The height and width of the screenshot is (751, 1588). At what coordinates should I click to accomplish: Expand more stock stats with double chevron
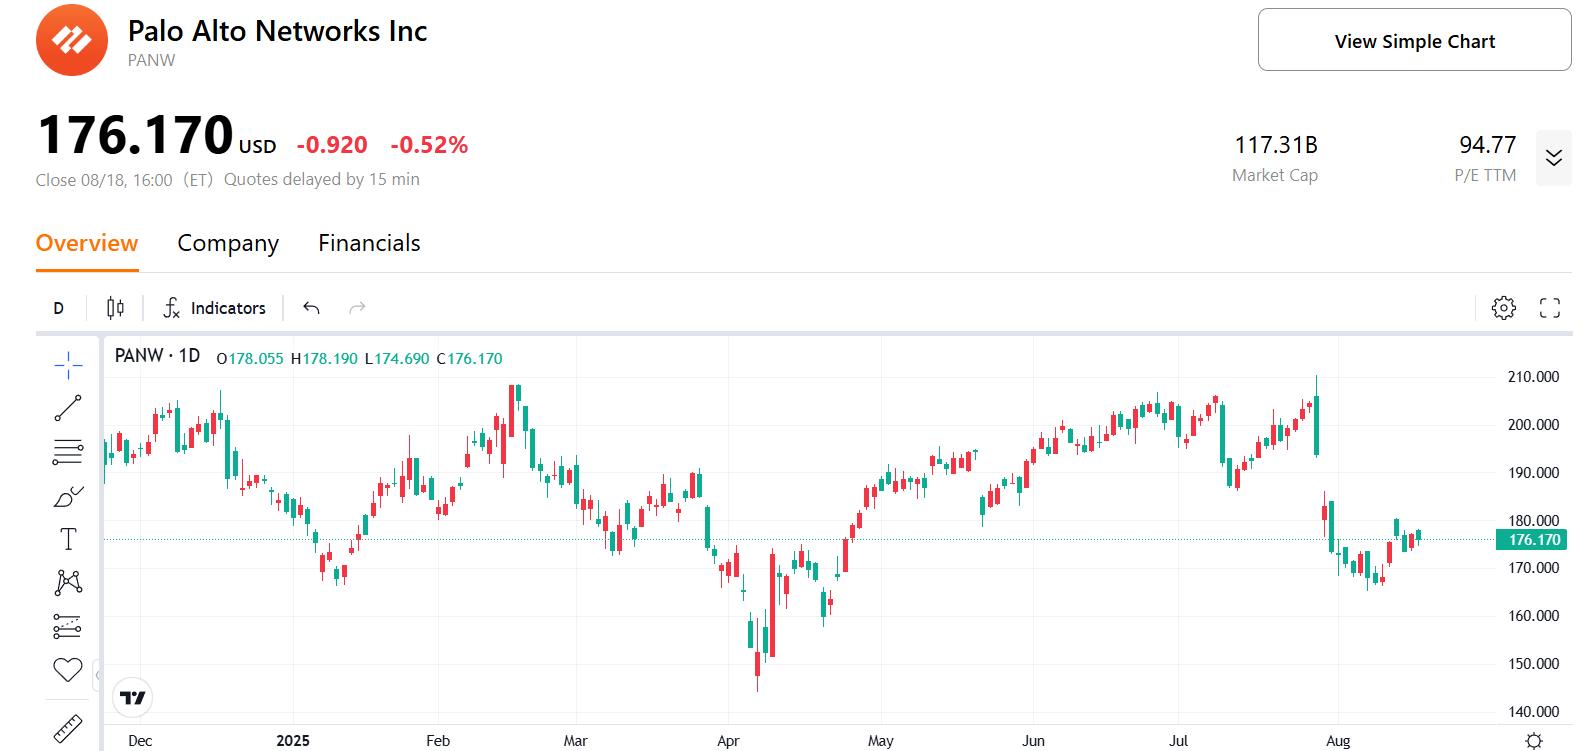pos(1553,158)
